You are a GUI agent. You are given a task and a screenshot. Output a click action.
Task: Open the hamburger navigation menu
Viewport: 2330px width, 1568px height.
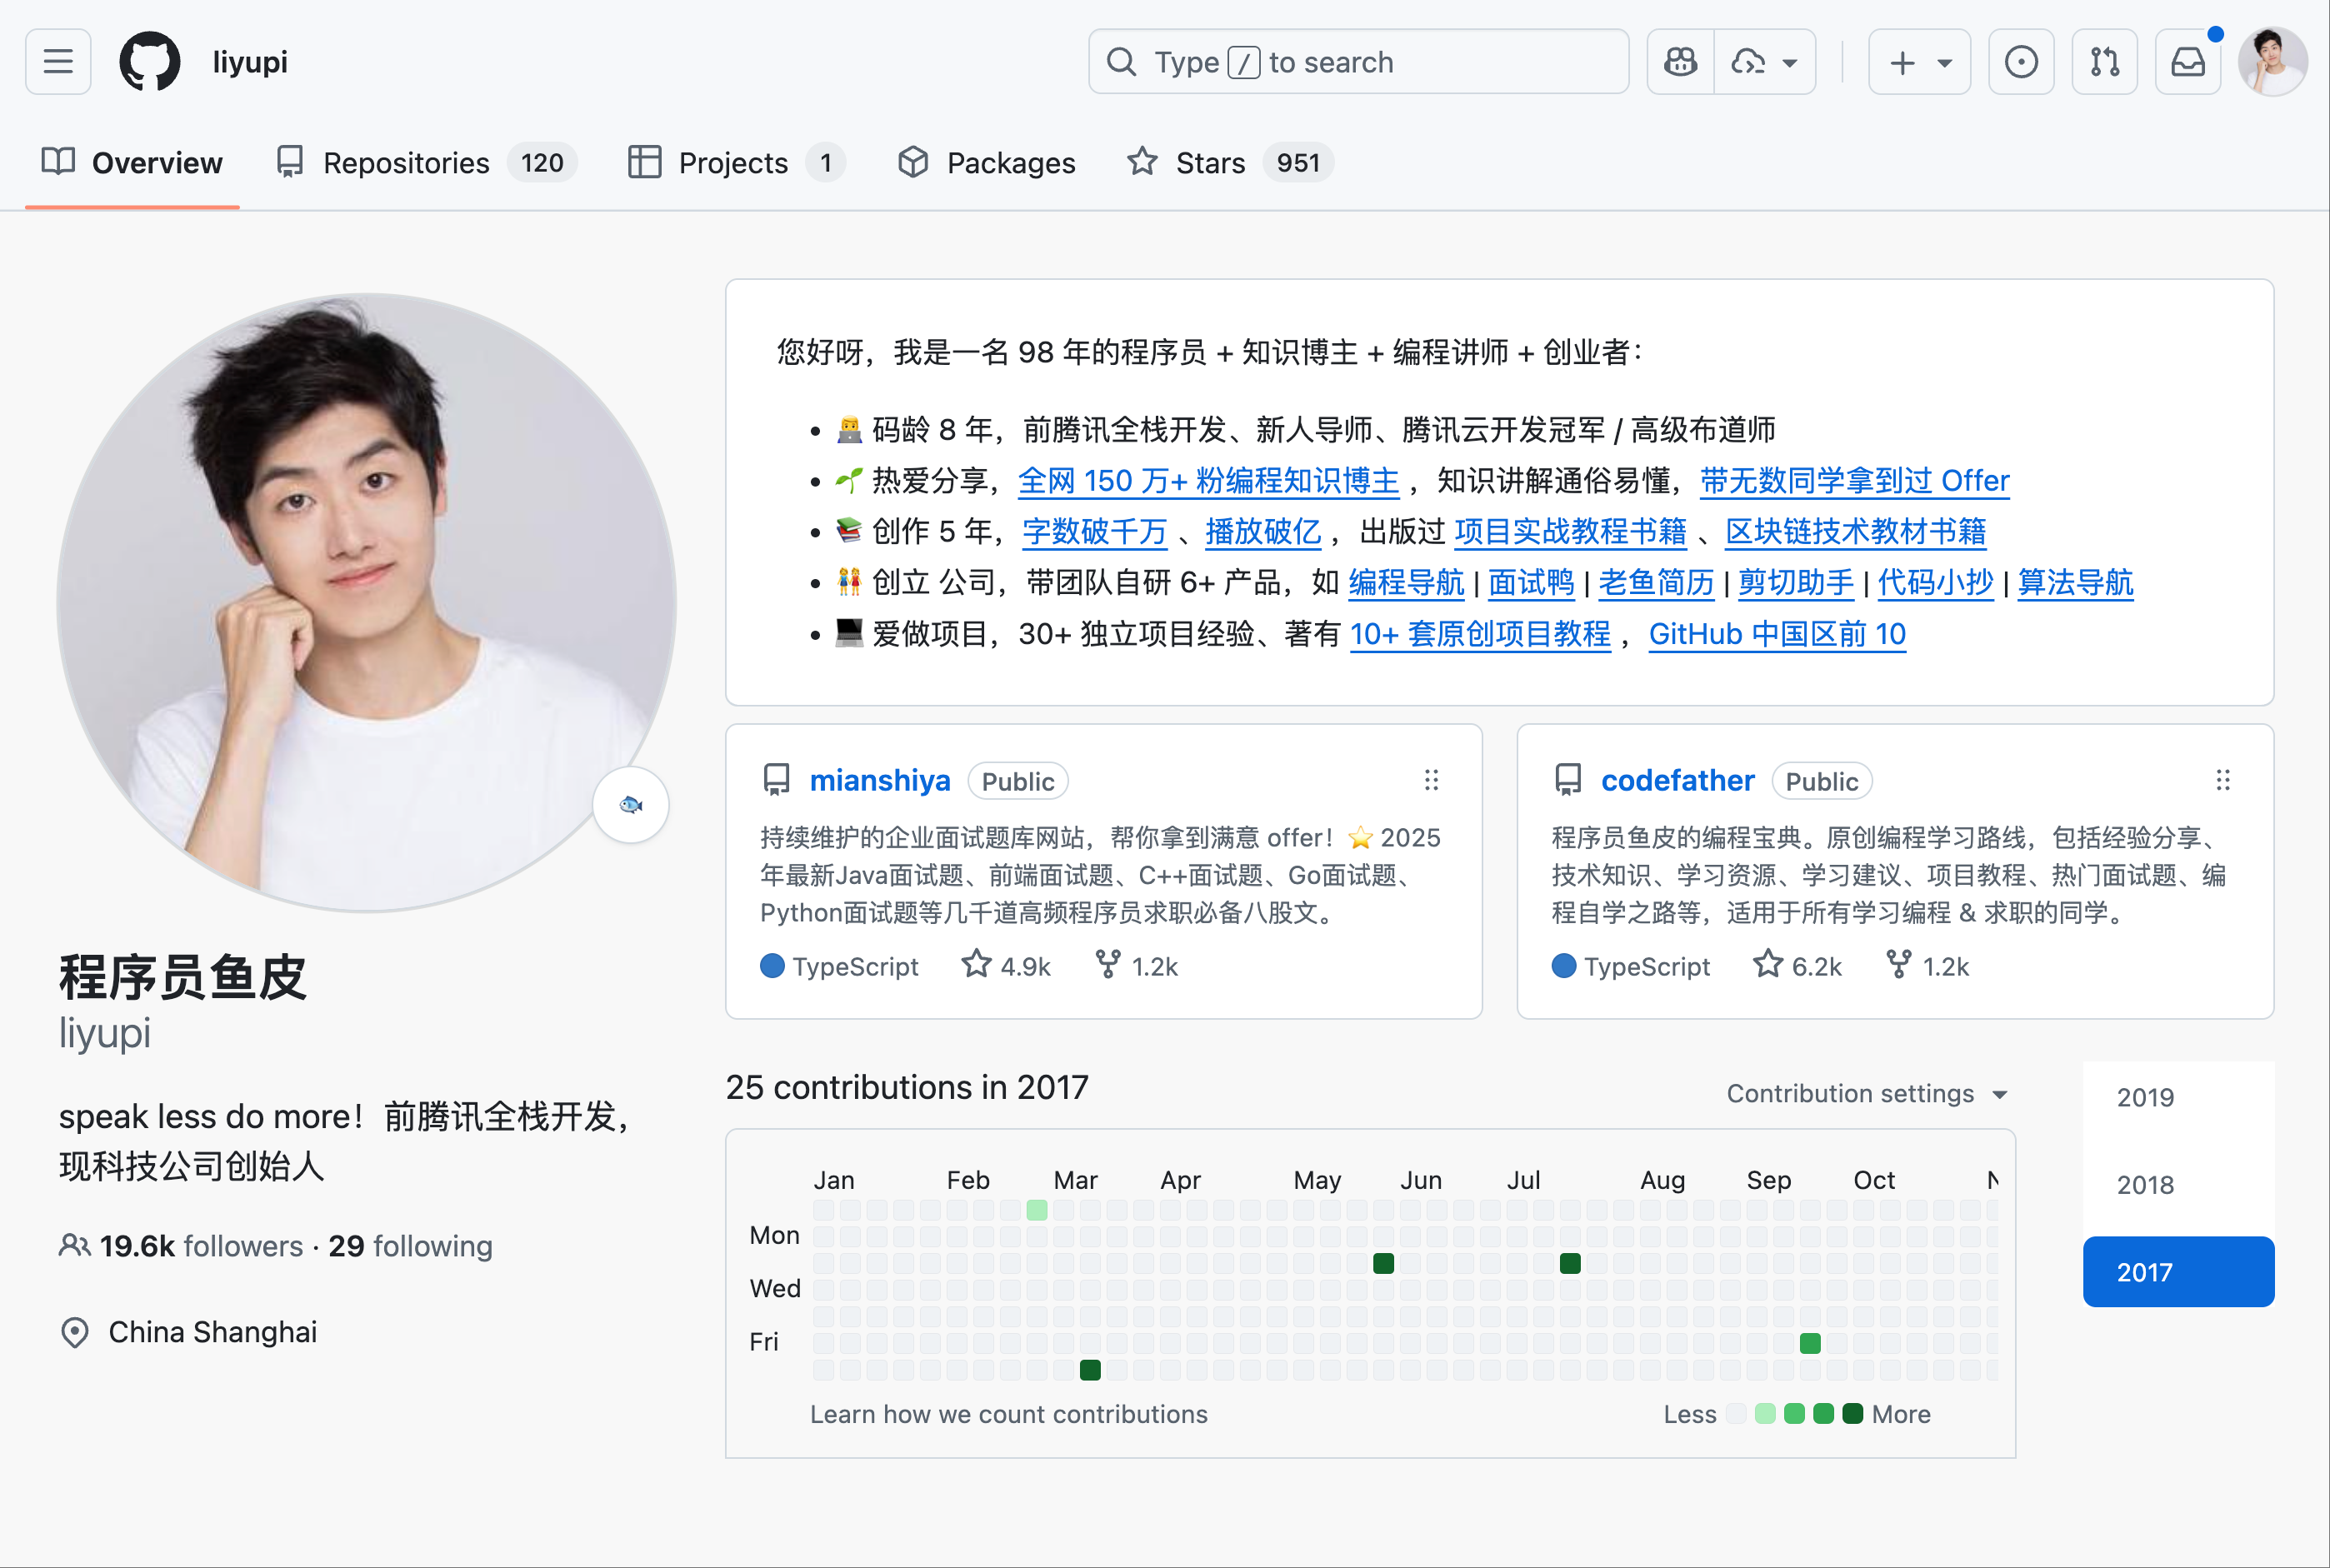(58, 62)
